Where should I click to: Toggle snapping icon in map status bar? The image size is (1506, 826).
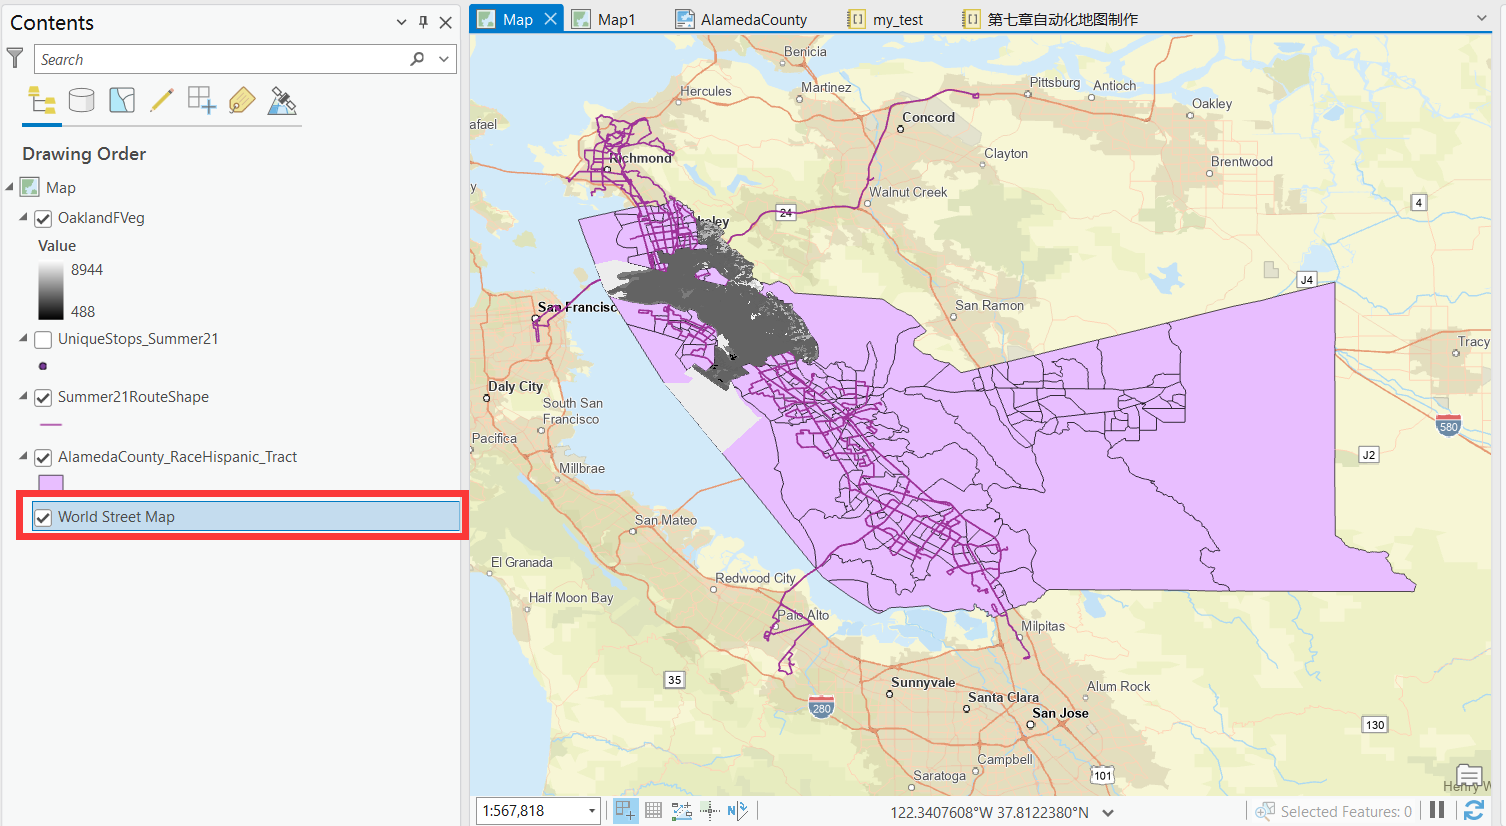(x=625, y=811)
